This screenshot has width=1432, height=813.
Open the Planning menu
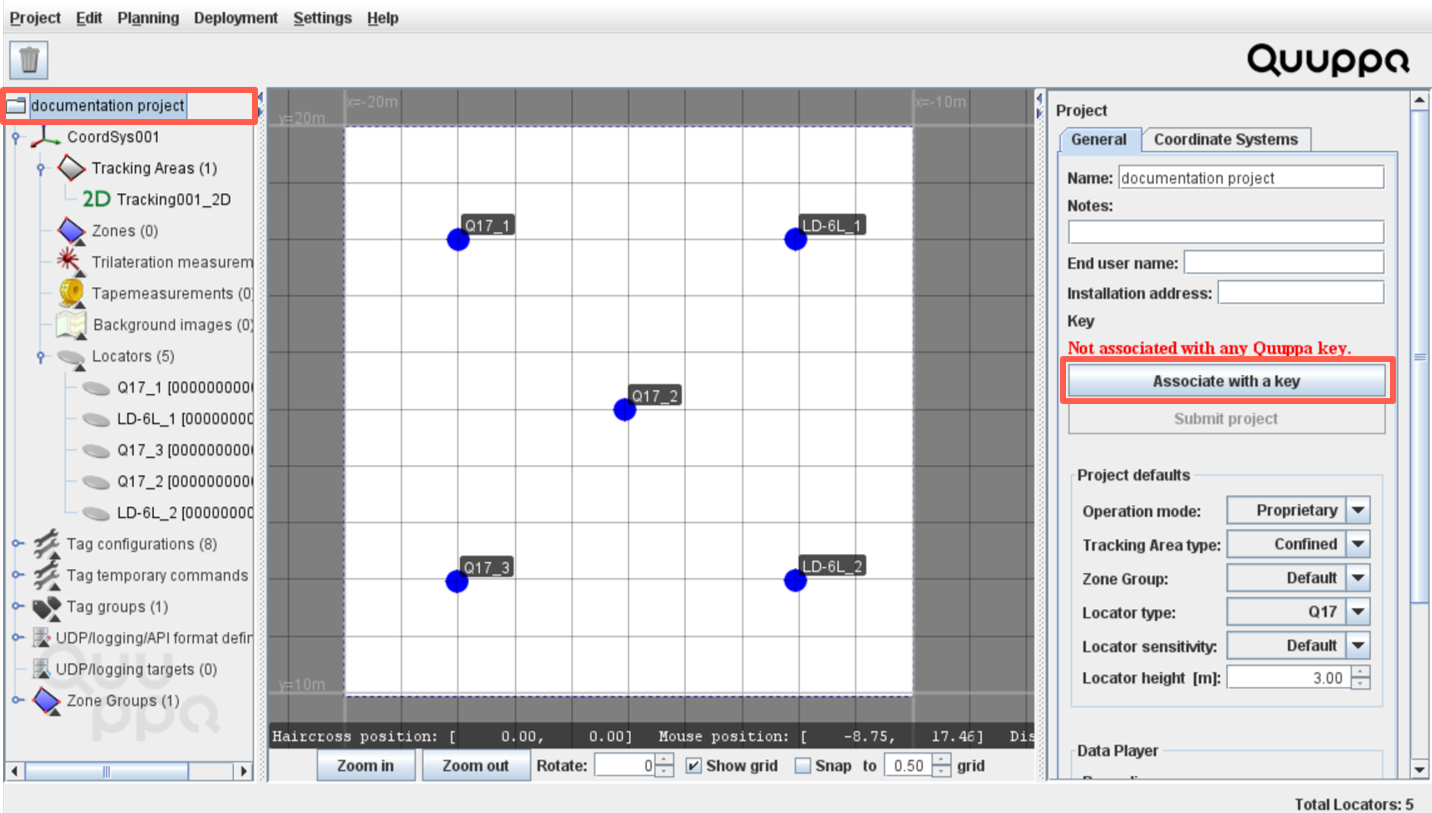coord(148,18)
